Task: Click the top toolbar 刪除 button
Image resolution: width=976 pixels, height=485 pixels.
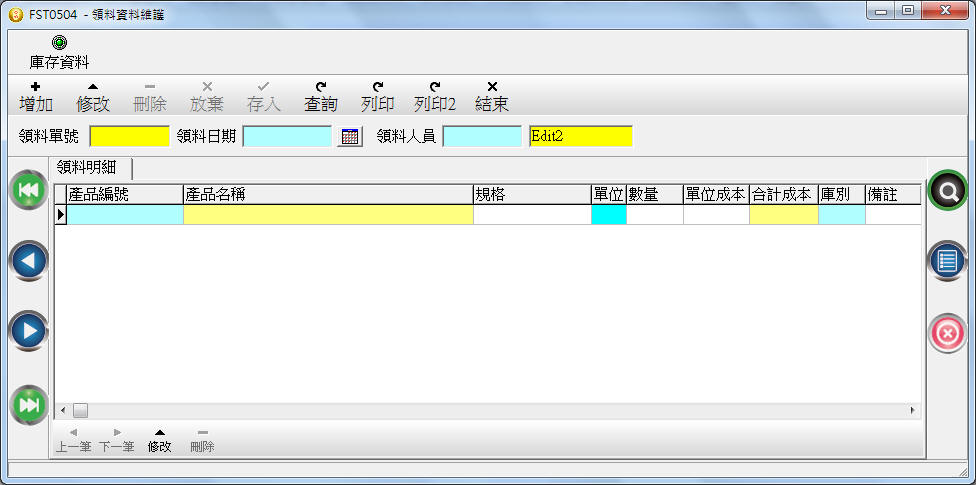Action: 150,97
